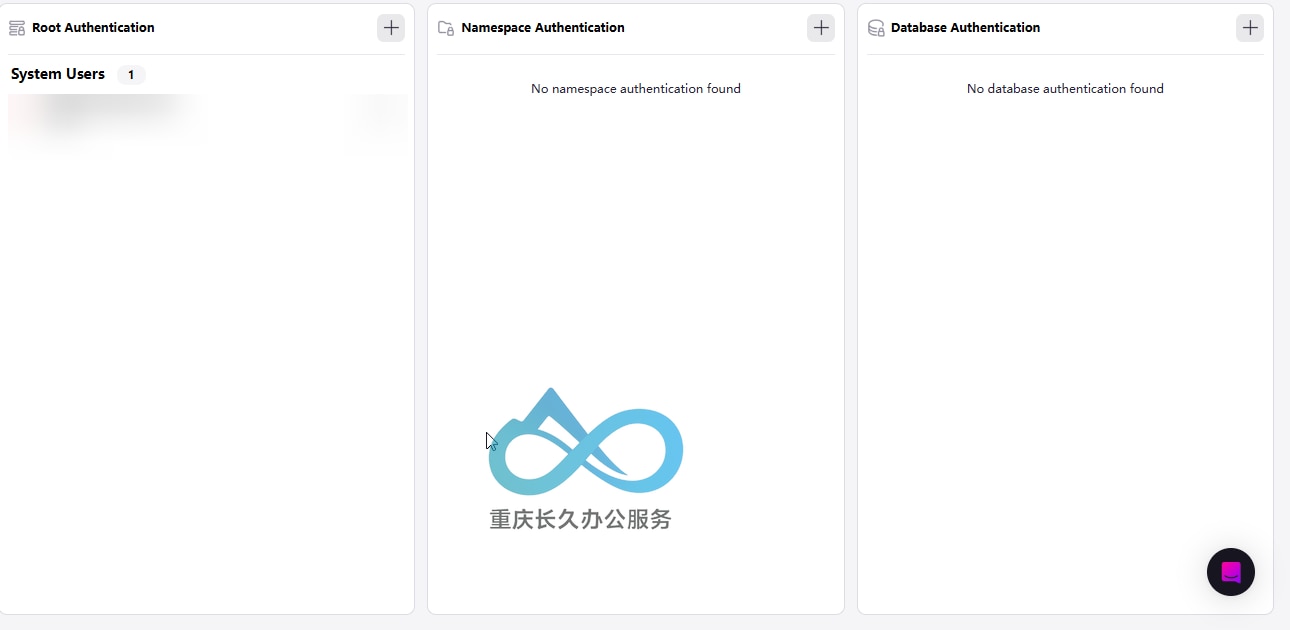
Task: Click the Database Authentication cylinder-lock icon
Action: pyautogui.click(x=876, y=28)
